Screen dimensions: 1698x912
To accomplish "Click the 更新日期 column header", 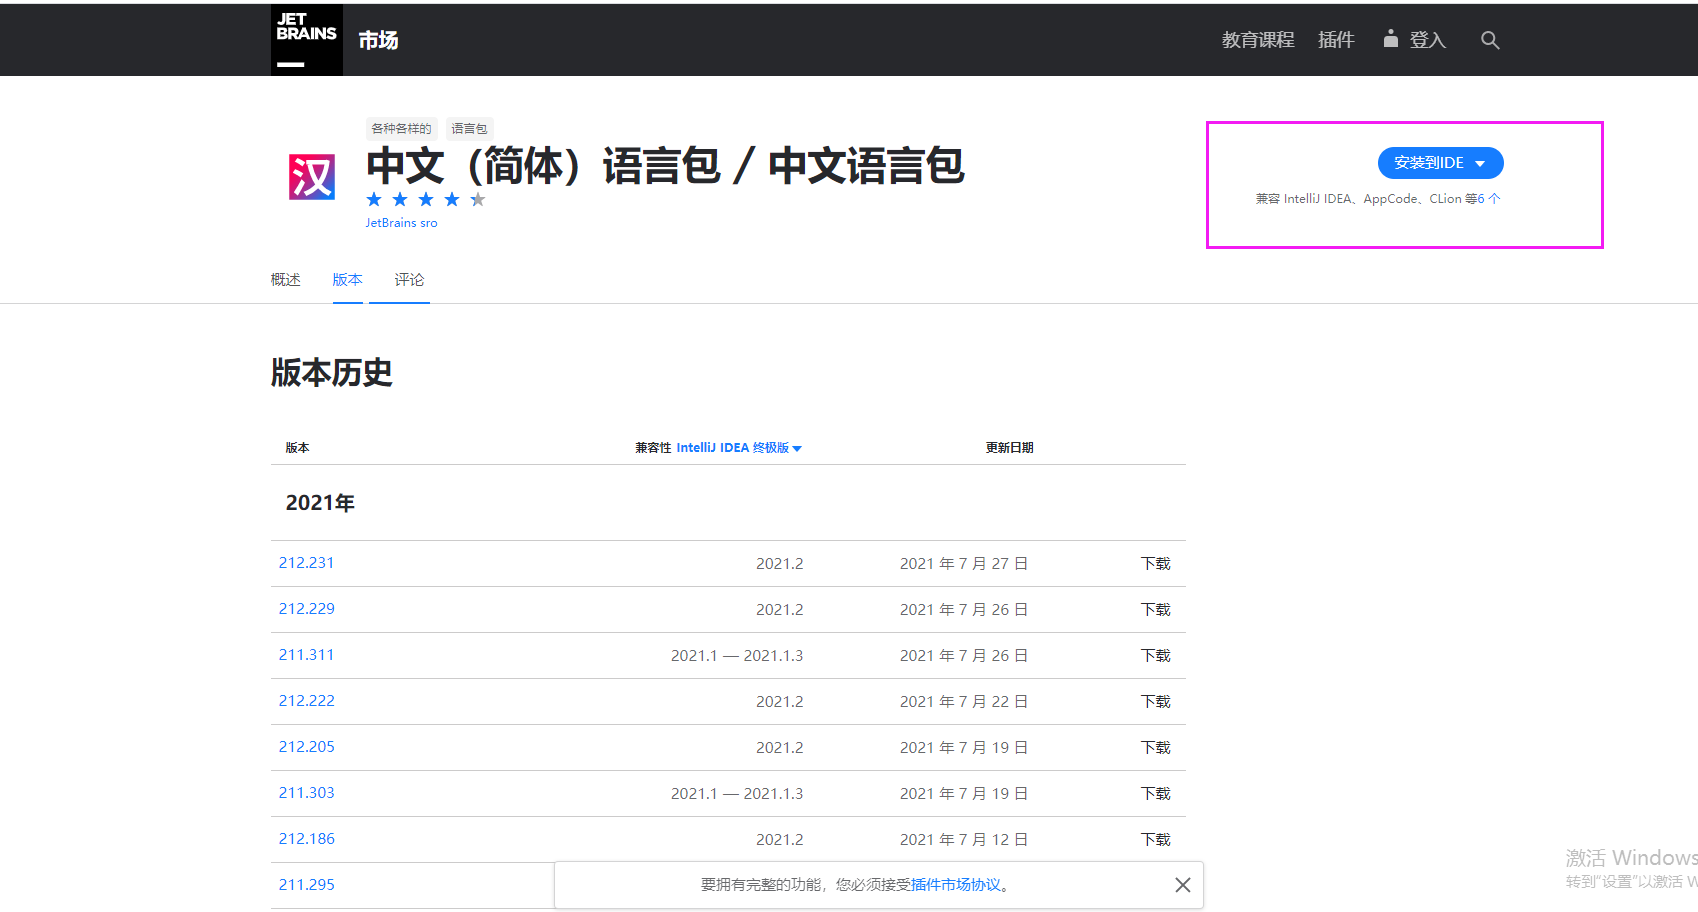I will click(x=1009, y=448).
